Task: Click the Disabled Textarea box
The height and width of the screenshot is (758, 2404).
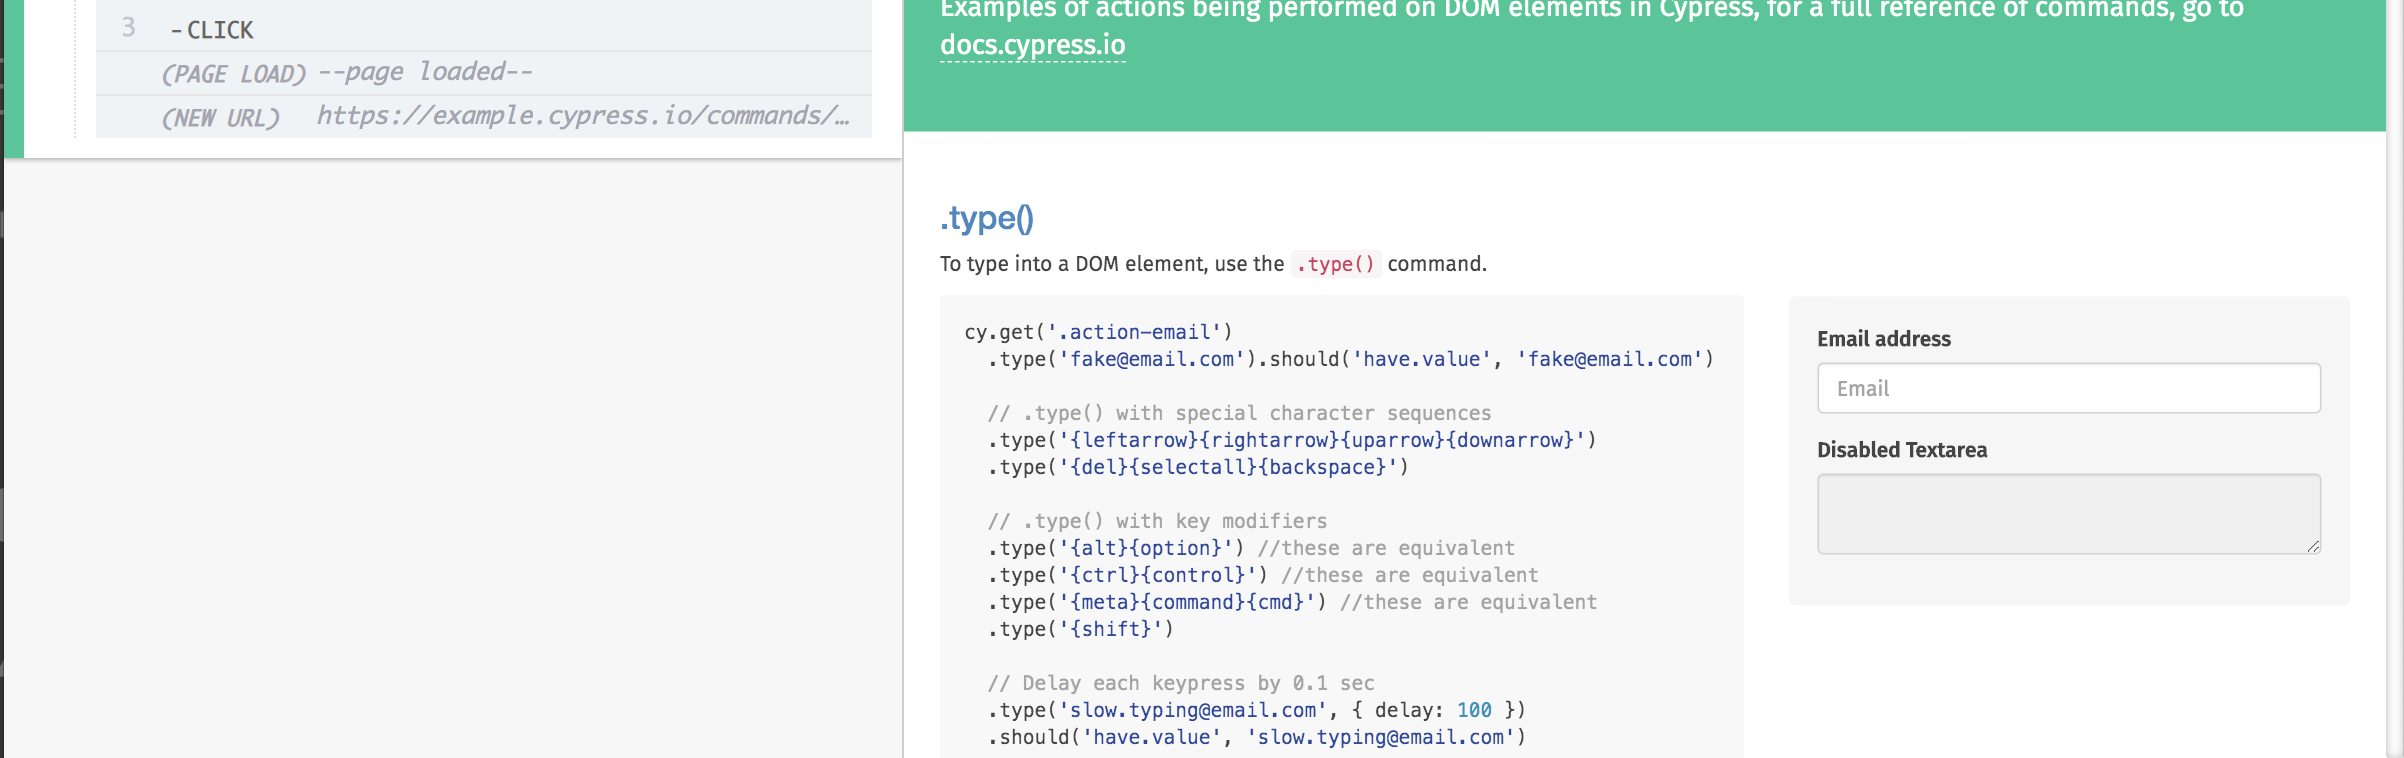Action: point(2068,514)
